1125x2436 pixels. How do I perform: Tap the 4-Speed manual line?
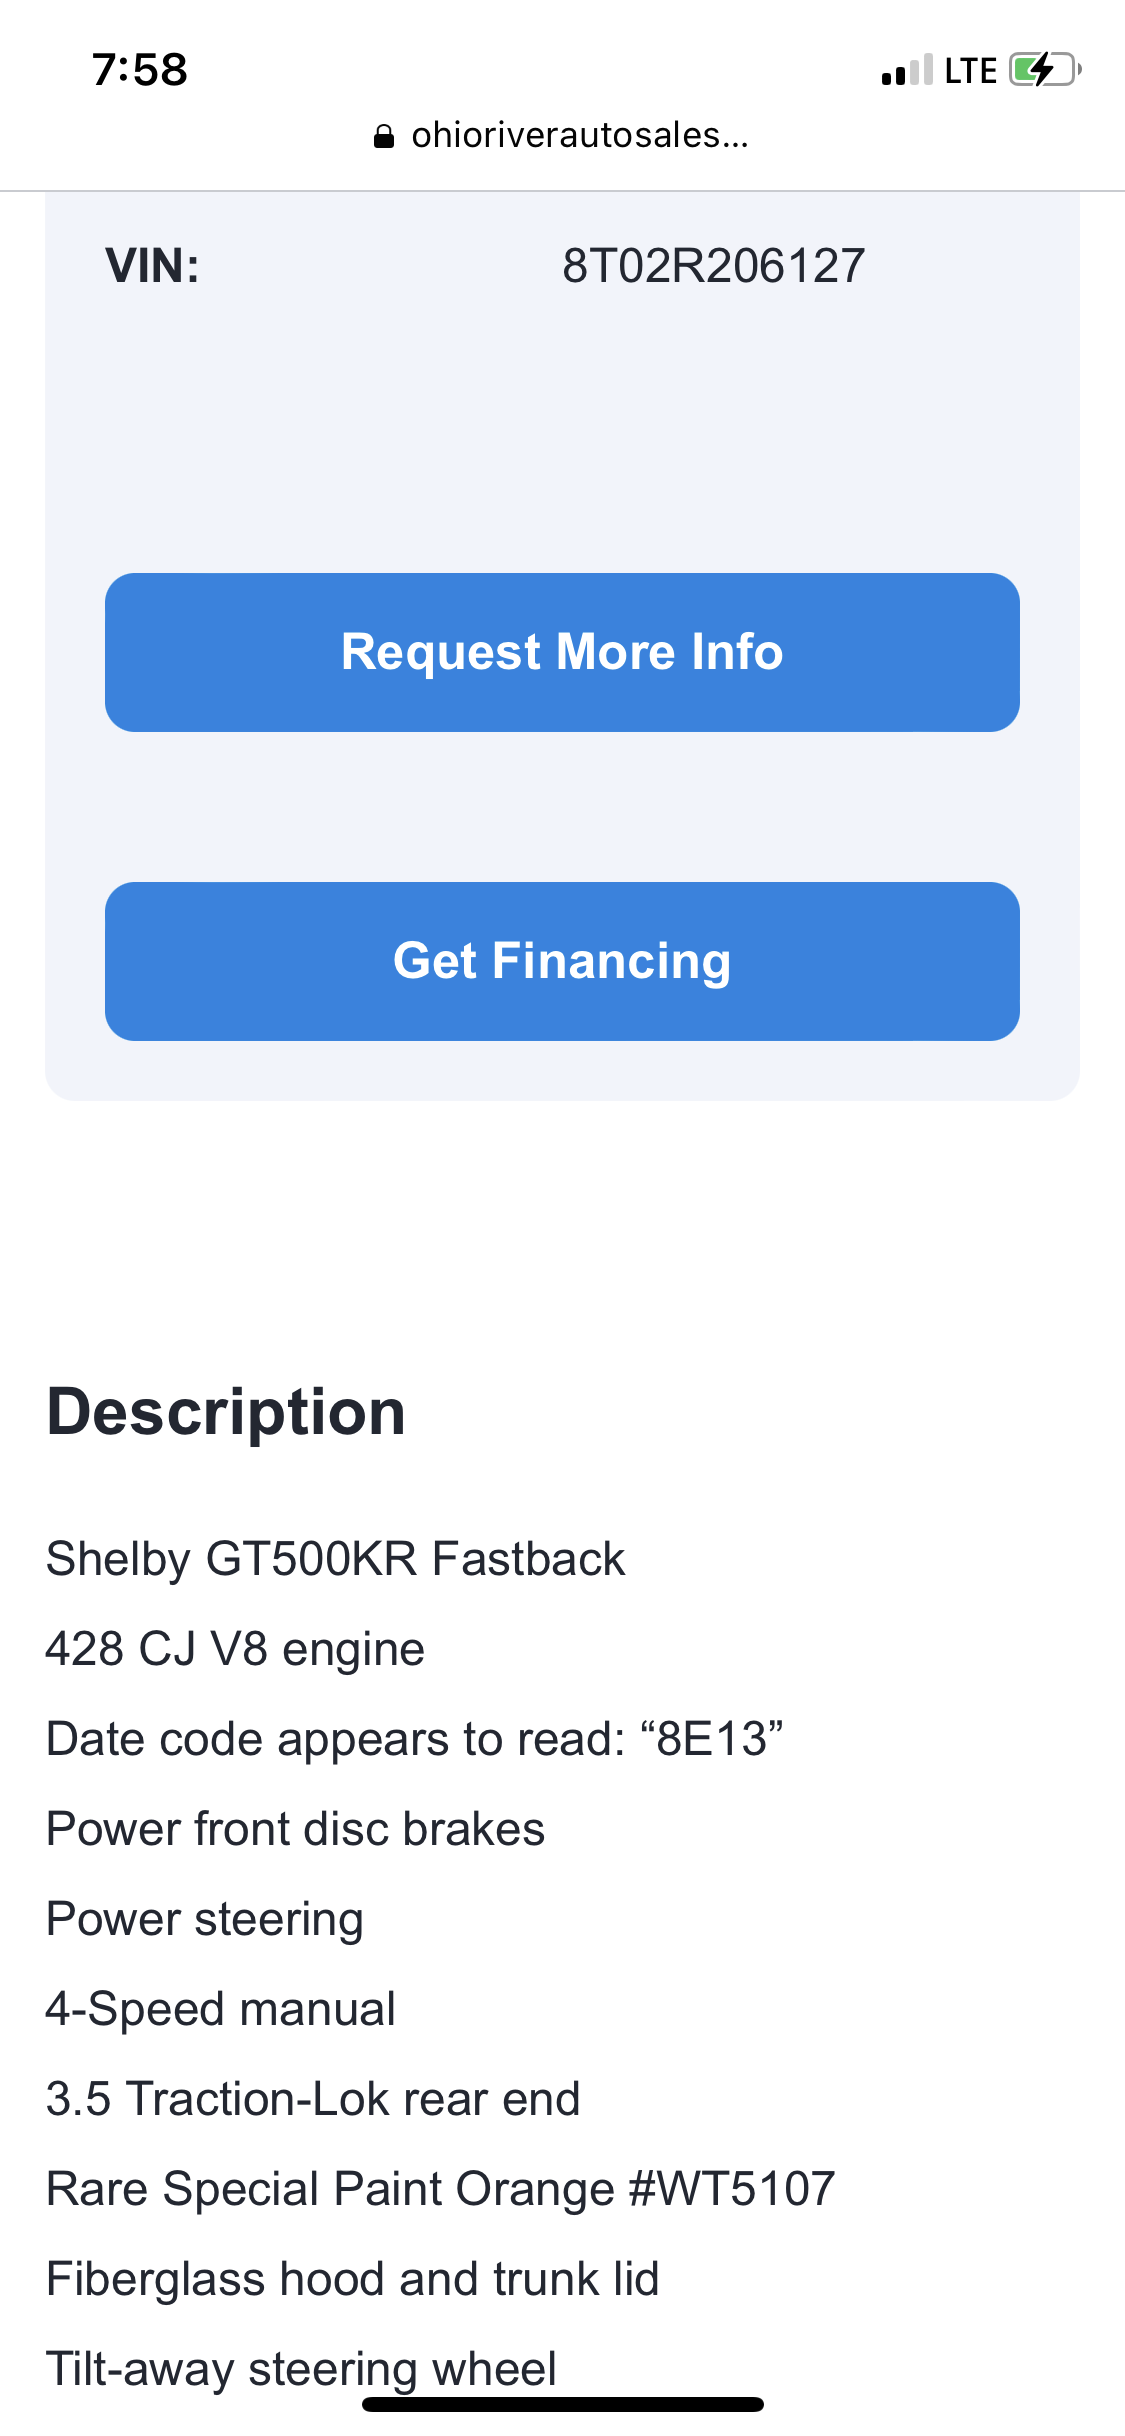pos(221,2009)
